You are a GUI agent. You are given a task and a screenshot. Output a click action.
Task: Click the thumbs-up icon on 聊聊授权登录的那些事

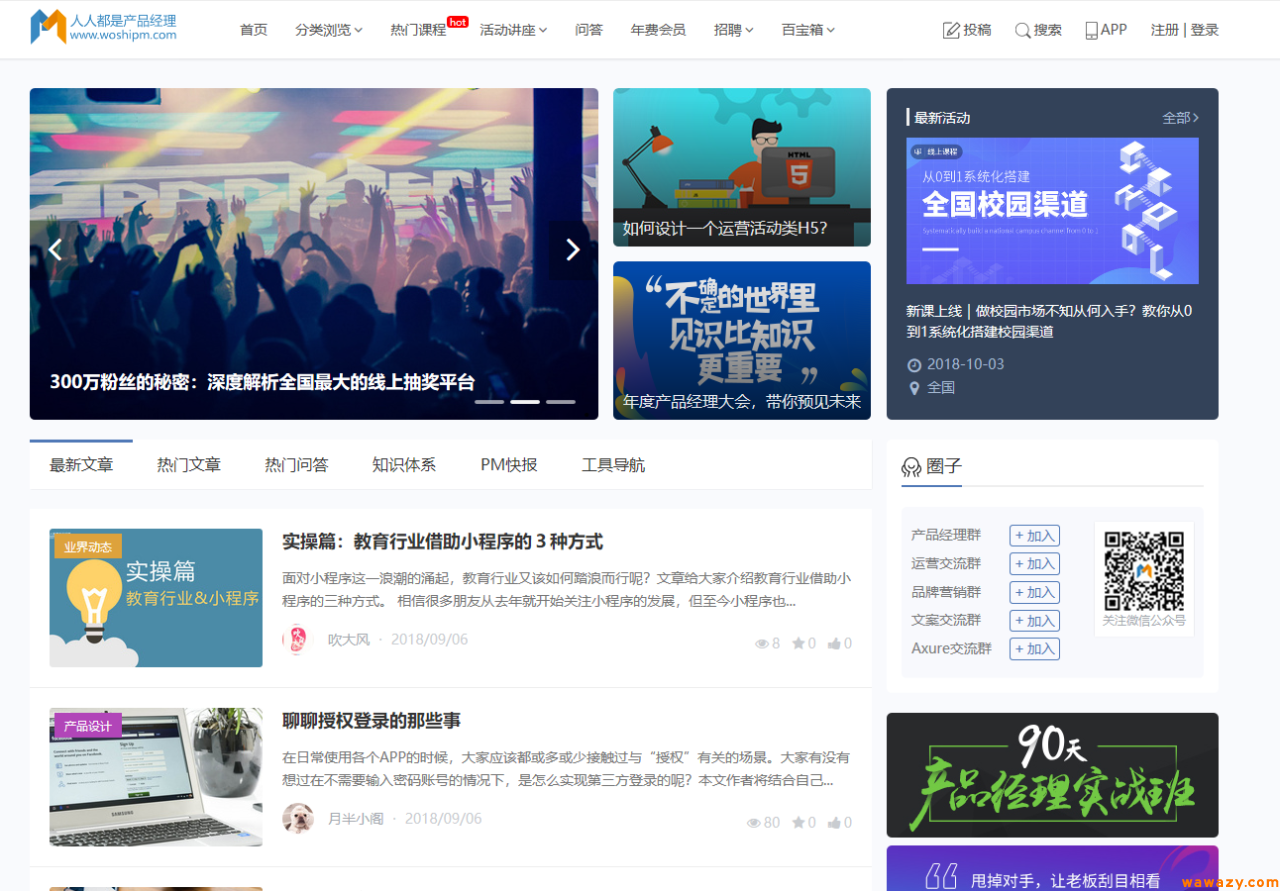tap(833, 822)
